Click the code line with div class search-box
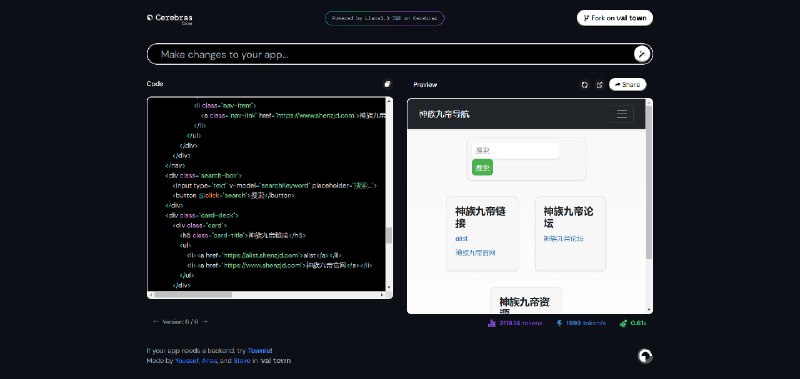 pyautogui.click(x=204, y=175)
